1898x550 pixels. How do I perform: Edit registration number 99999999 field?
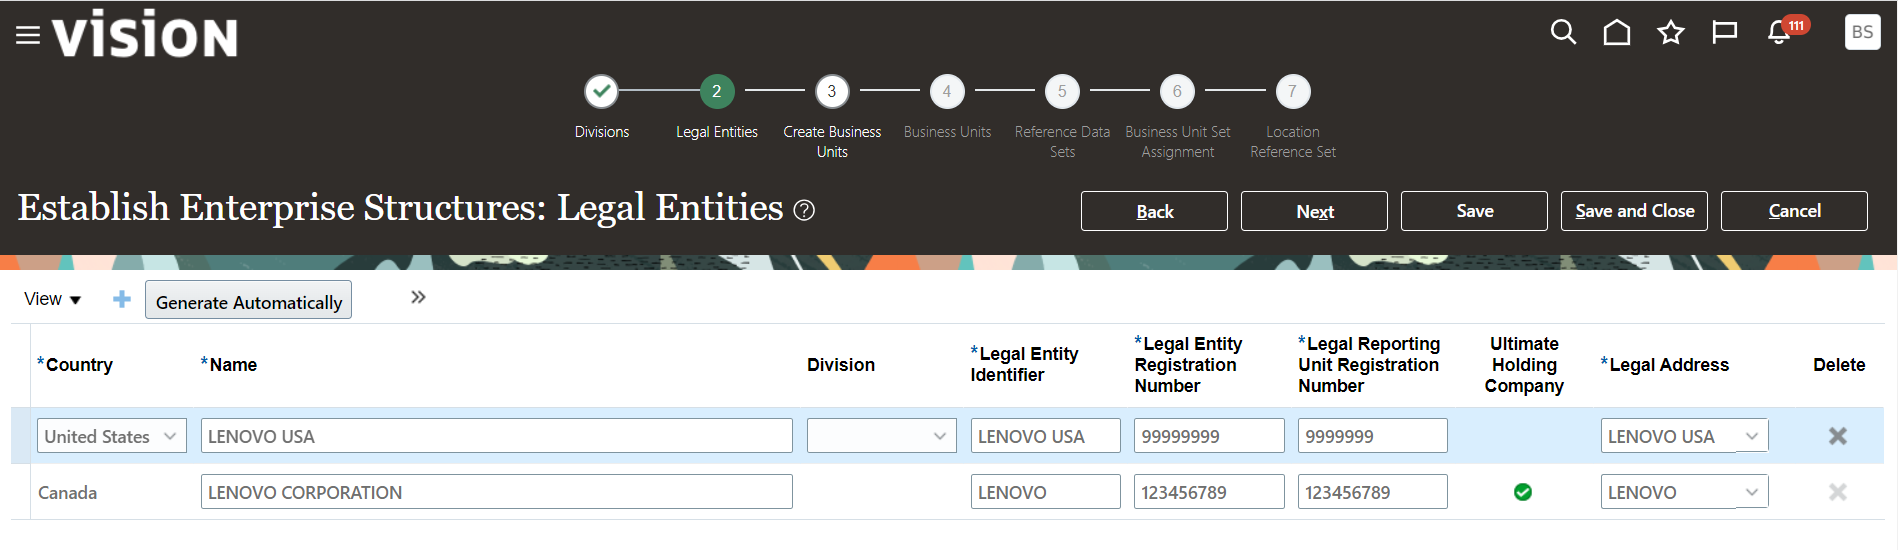click(x=1209, y=436)
